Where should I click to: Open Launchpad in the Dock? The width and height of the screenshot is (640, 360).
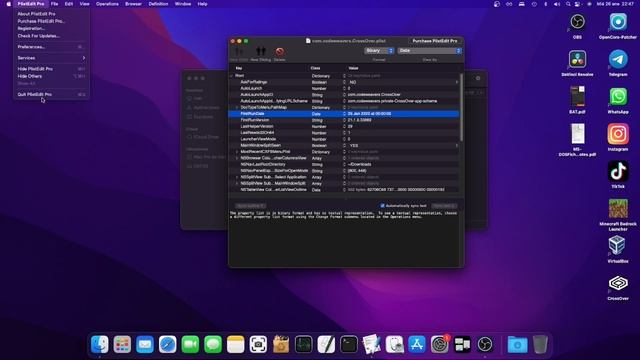[x=122, y=344]
